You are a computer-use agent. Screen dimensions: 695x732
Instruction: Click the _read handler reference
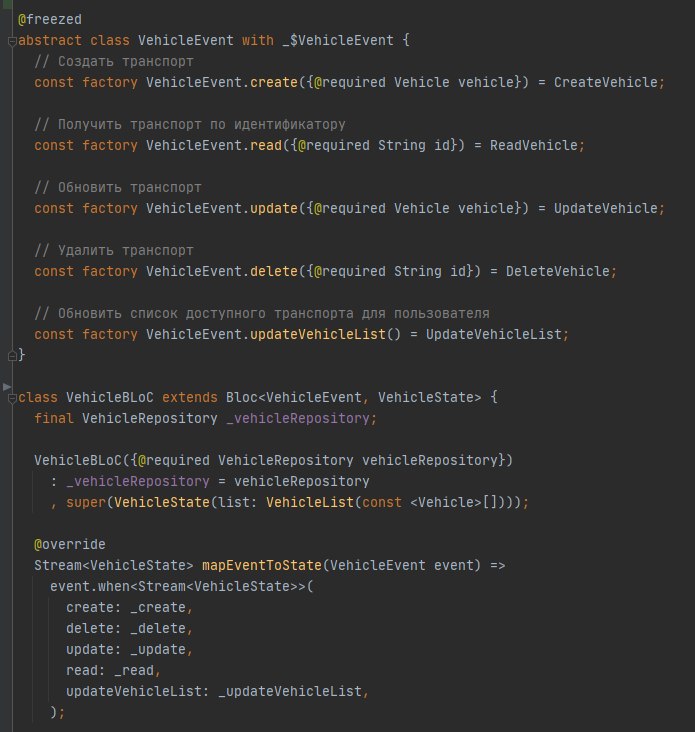134,671
